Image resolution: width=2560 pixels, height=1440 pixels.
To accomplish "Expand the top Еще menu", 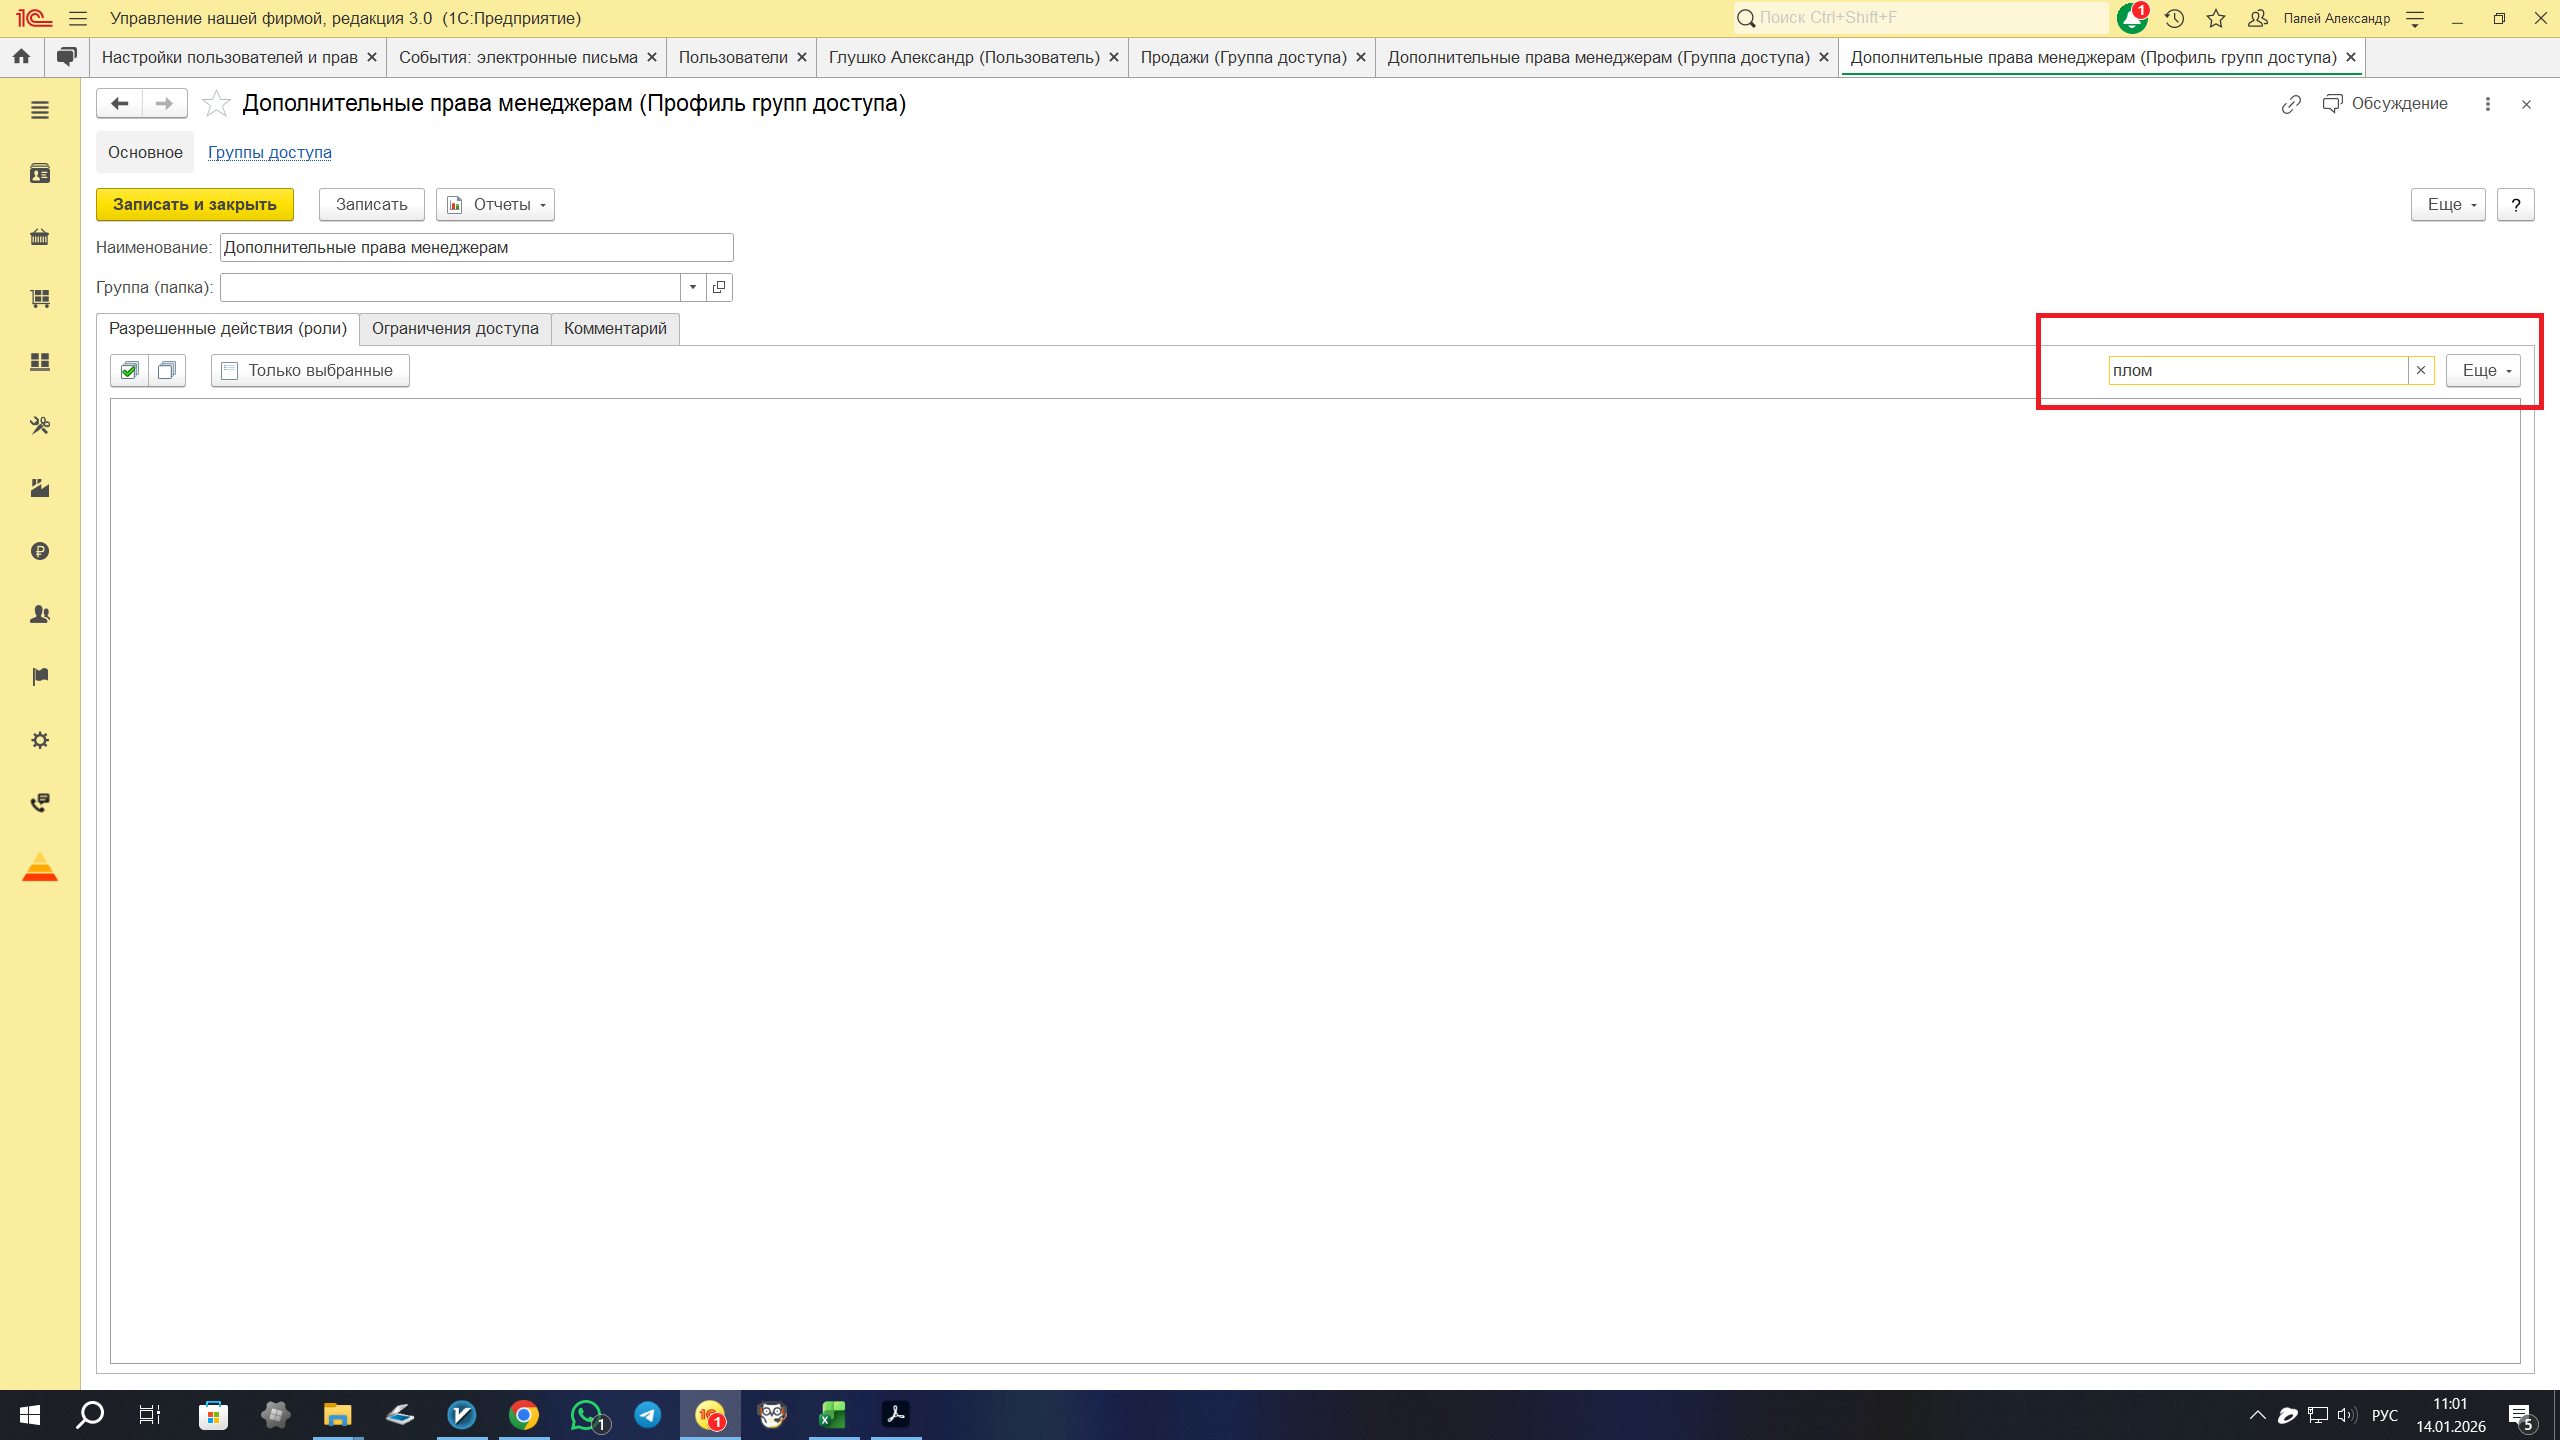I will pyautogui.click(x=2447, y=204).
